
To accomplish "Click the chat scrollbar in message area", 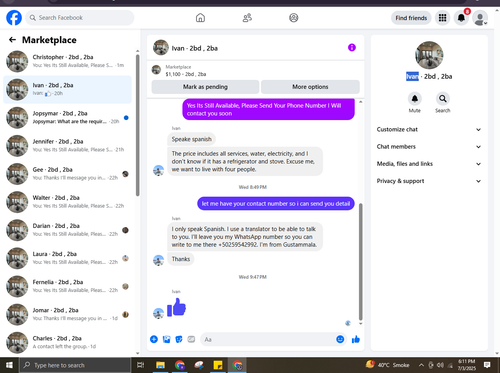I will coord(360,262).
